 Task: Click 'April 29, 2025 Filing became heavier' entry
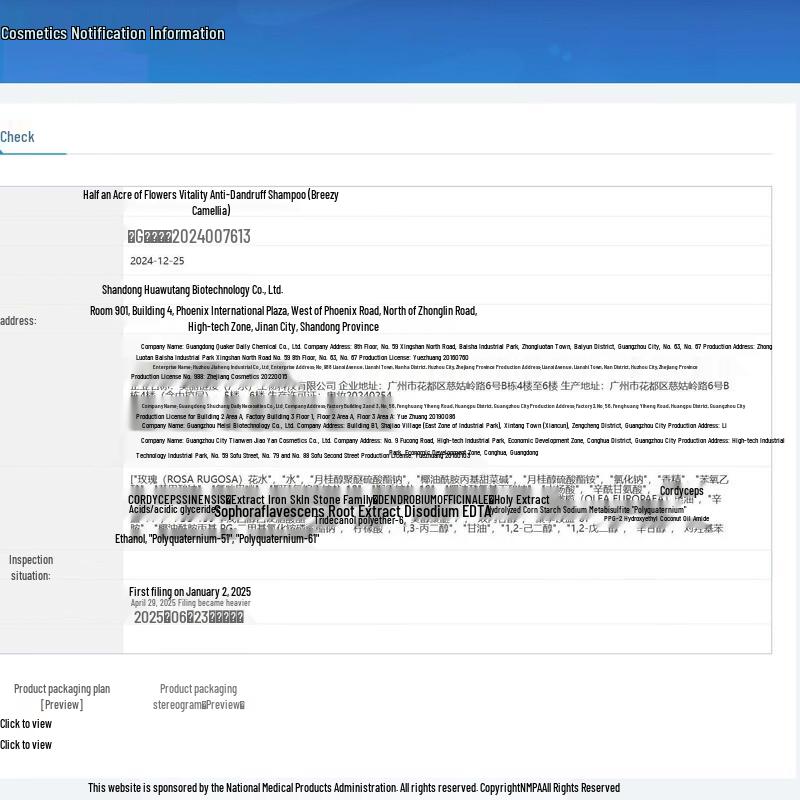pyautogui.click(x=190, y=603)
